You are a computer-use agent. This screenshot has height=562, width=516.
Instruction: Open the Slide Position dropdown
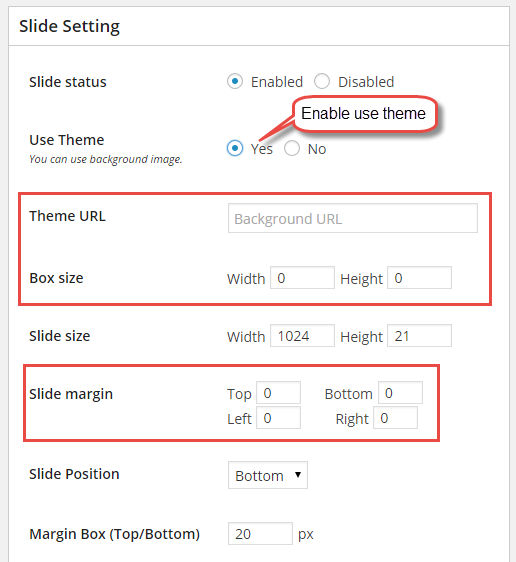coord(268,475)
